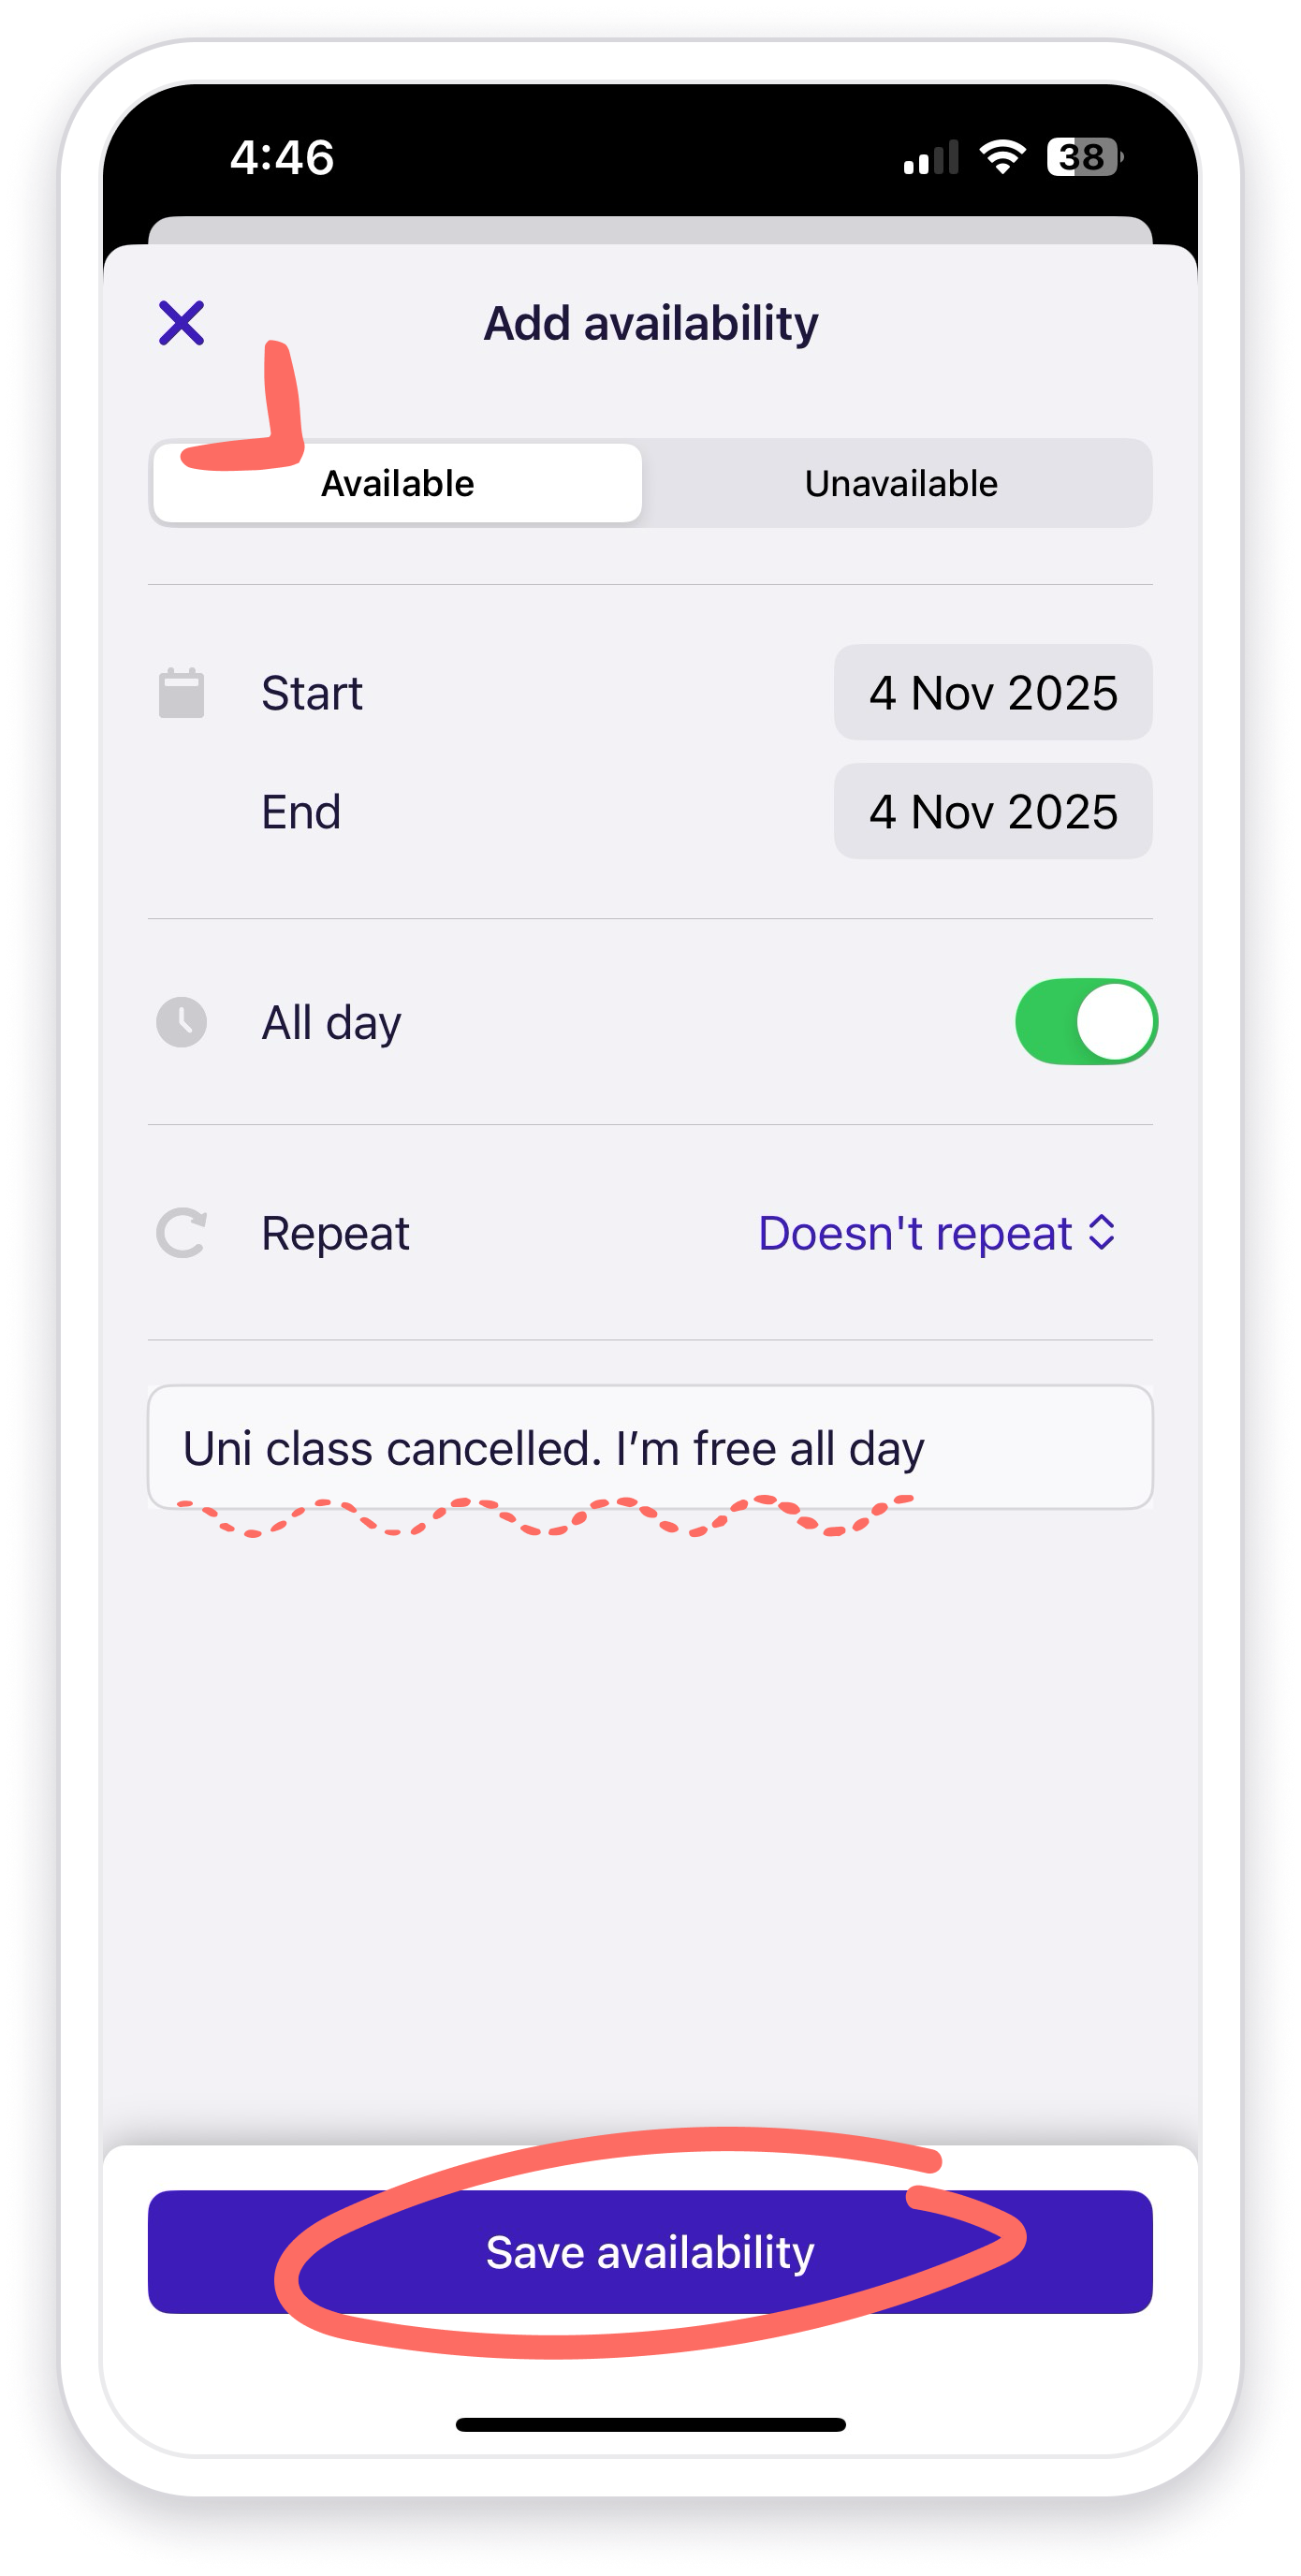This screenshot has width=1301, height=2576.
Task: Tap the calendar icon beside Start
Action: [x=181, y=692]
